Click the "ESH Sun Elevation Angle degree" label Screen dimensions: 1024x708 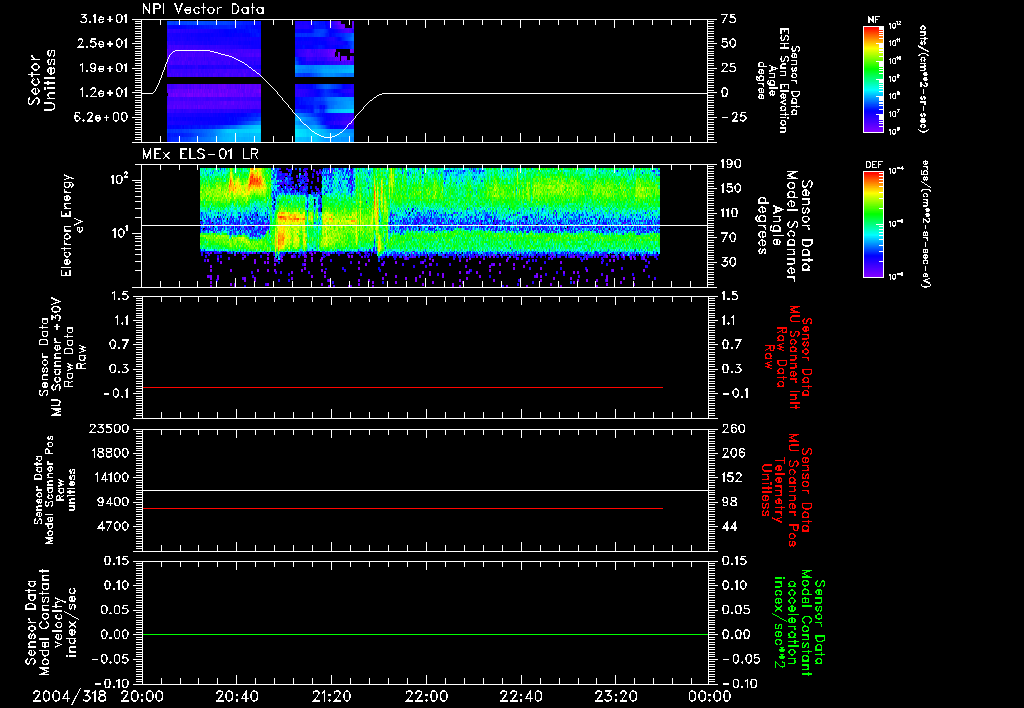tap(777, 80)
